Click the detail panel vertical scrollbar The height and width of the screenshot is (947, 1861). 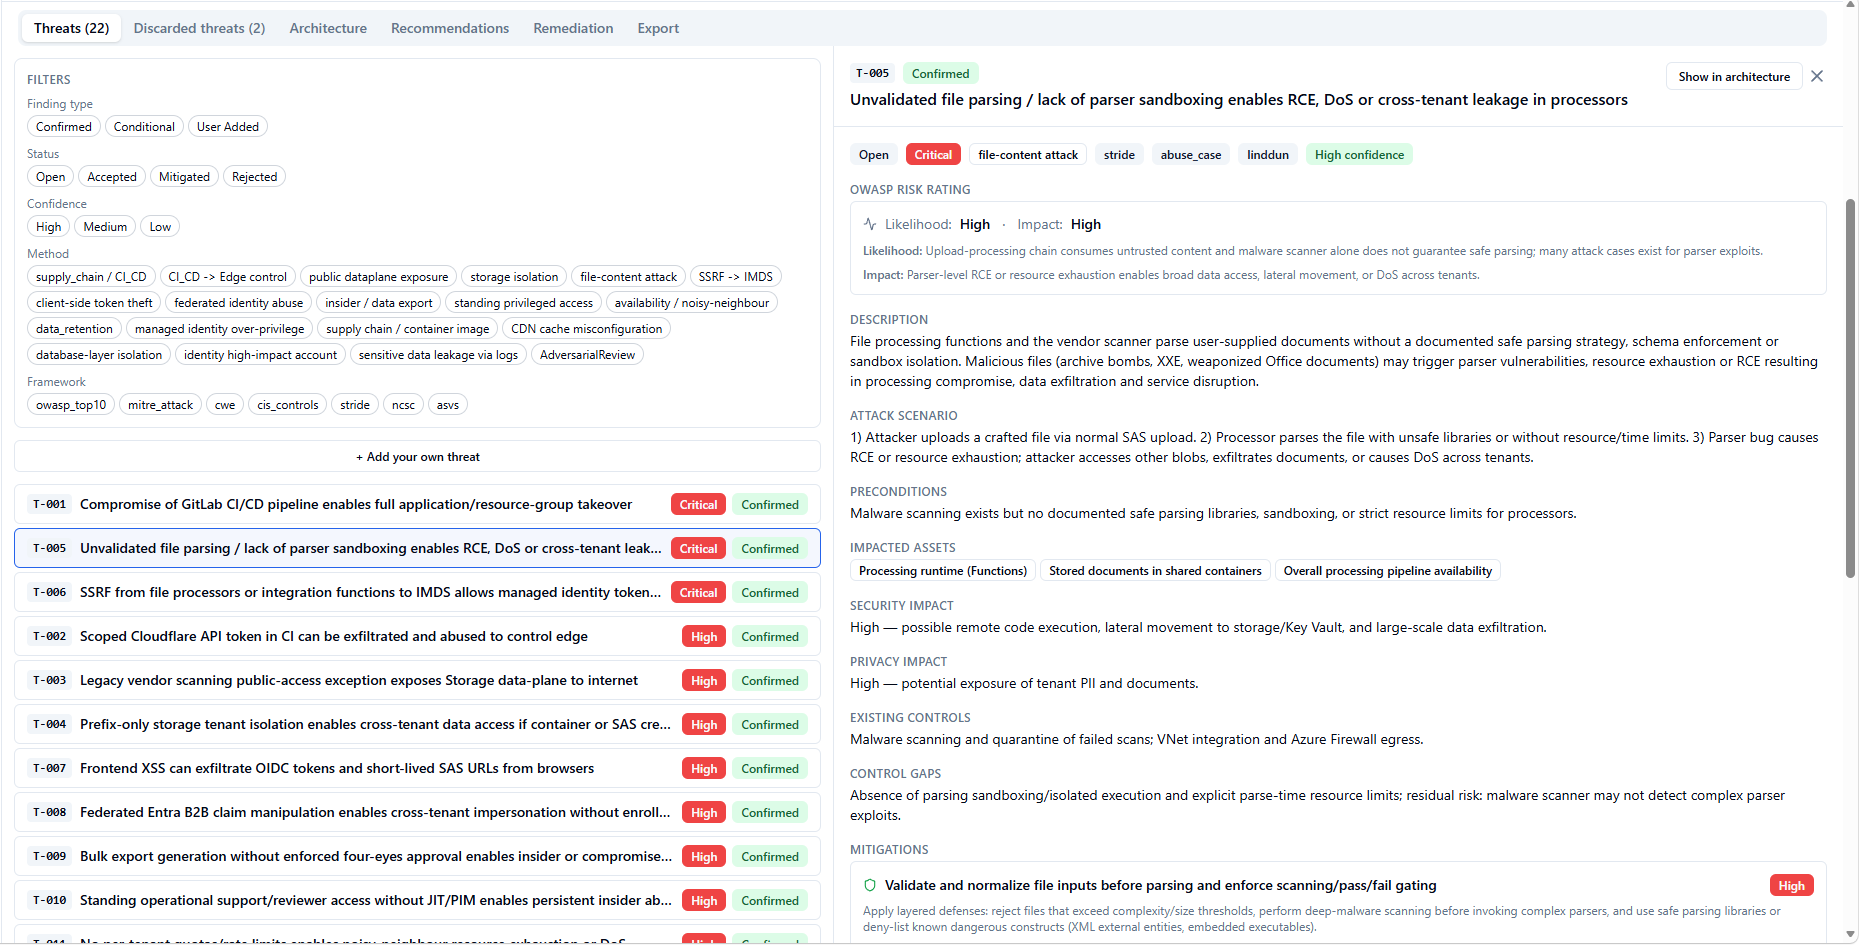(x=1850, y=388)
